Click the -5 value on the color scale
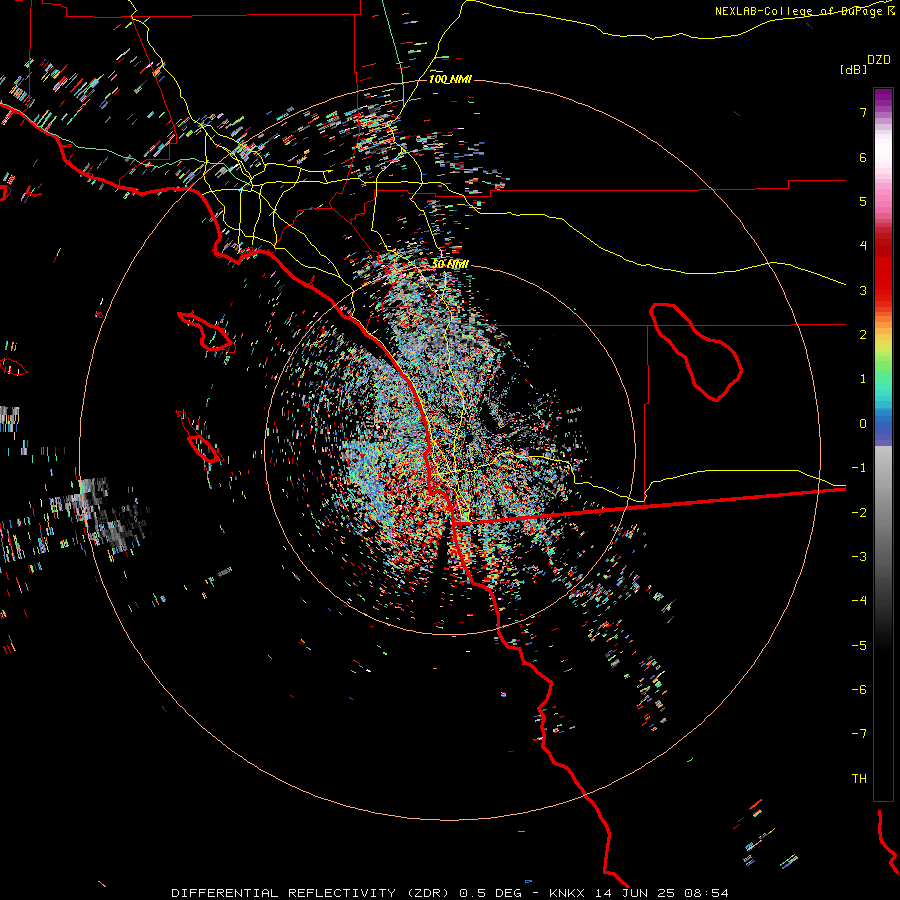This screenshot has width=900, height=900. (x=859, y=646)
